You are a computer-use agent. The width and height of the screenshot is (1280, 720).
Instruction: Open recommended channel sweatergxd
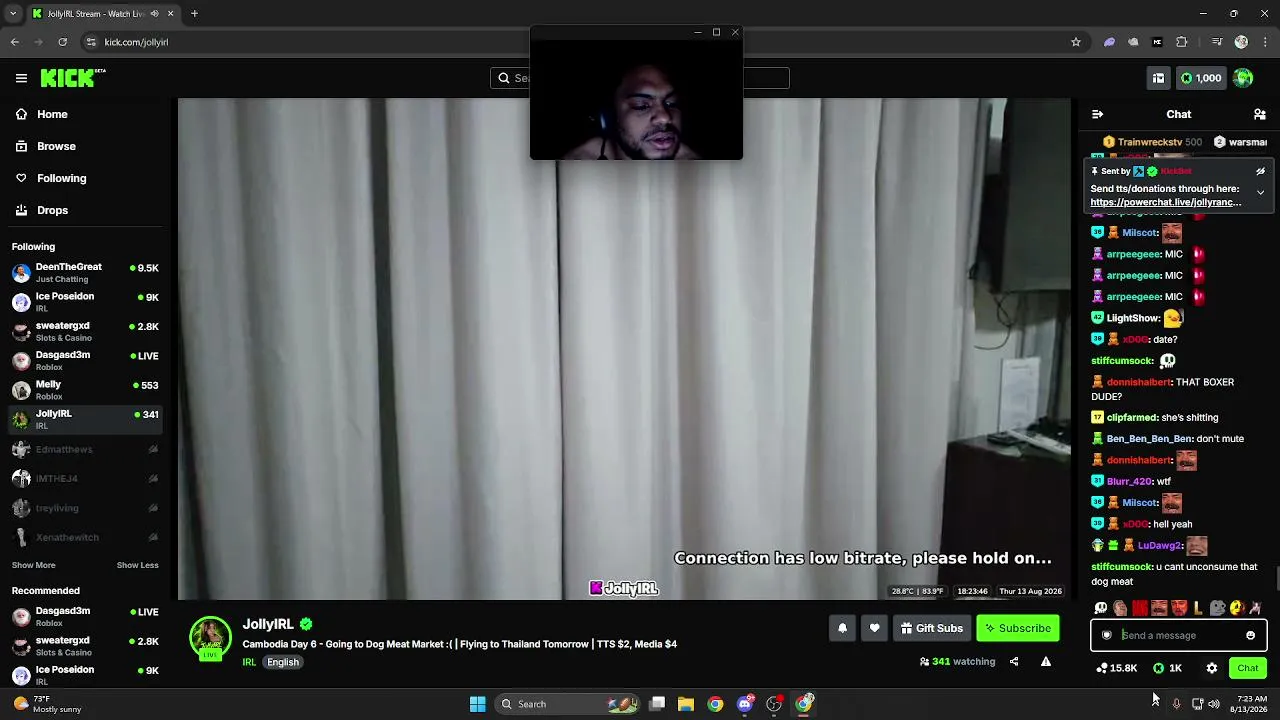point(84,646)
